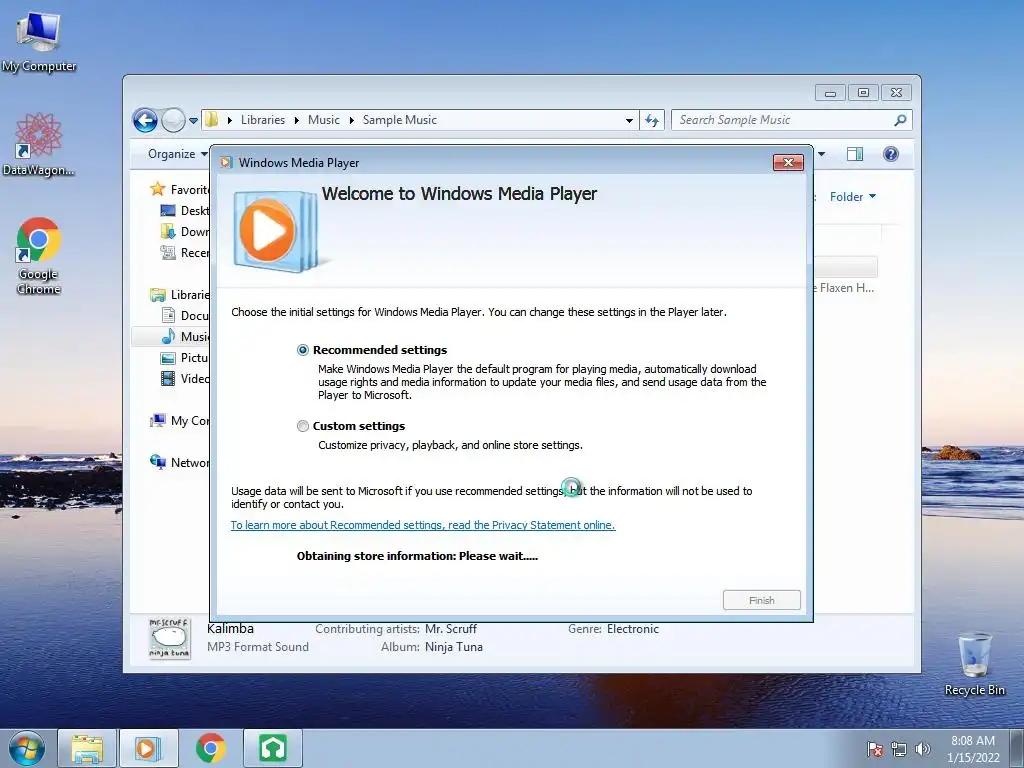Click the large Windows Media Player logo
1024x768 pixels.
[276, 232]
